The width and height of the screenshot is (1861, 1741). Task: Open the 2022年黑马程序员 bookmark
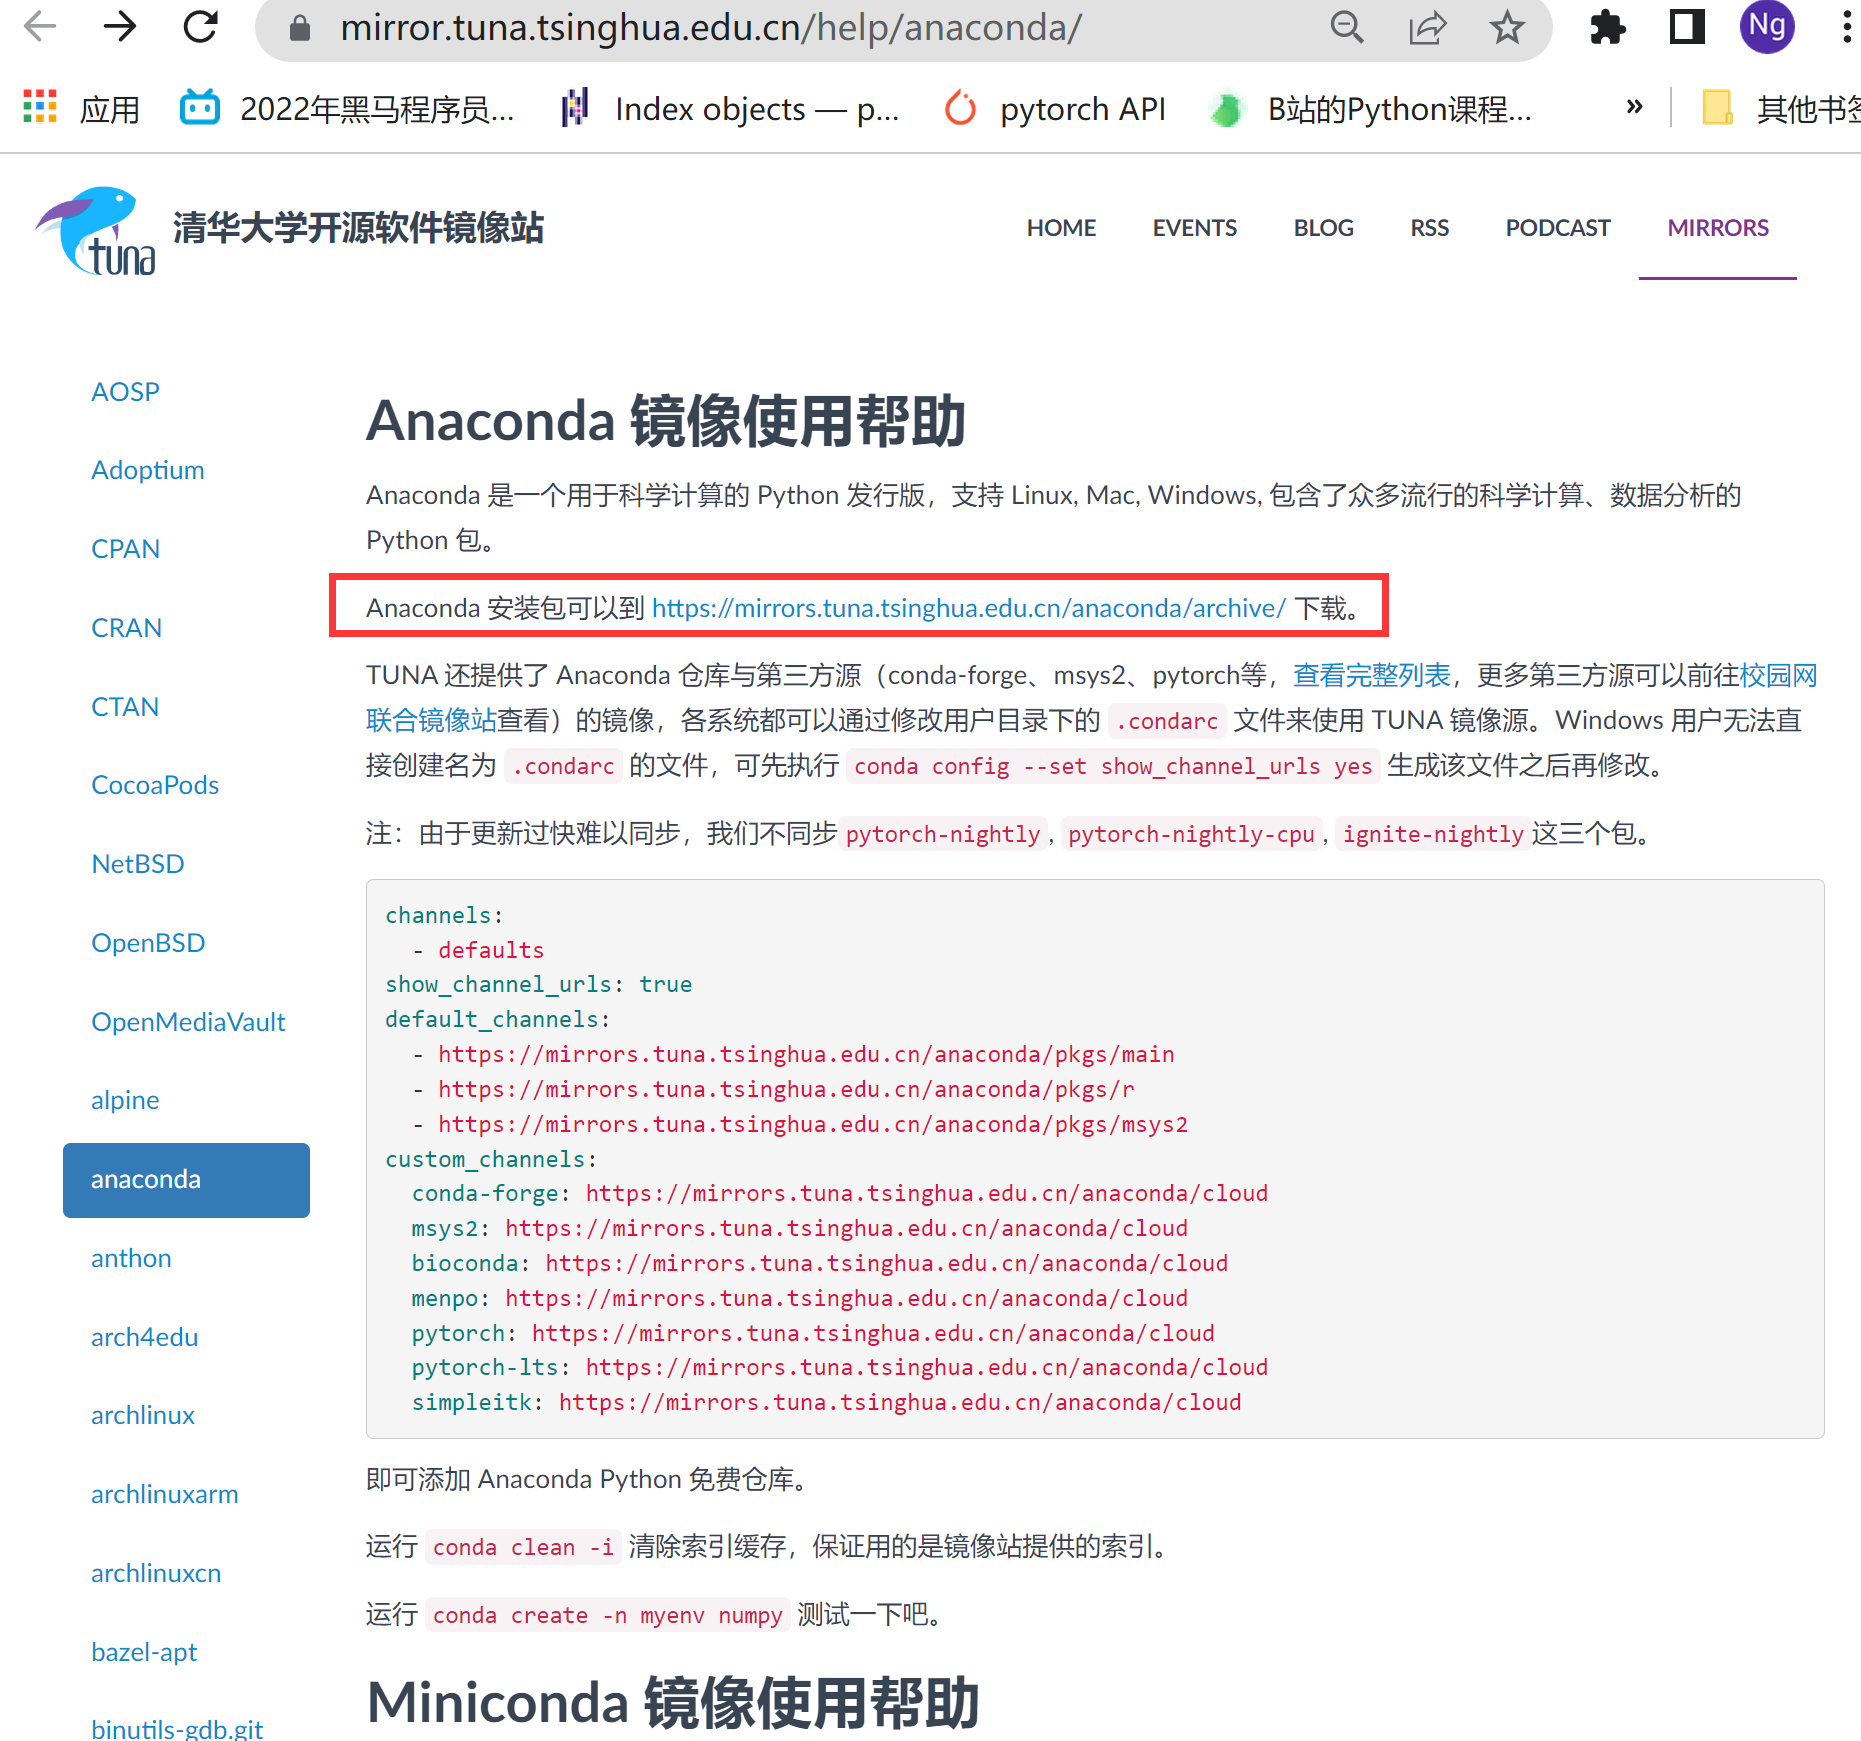(x=348, y=108)
